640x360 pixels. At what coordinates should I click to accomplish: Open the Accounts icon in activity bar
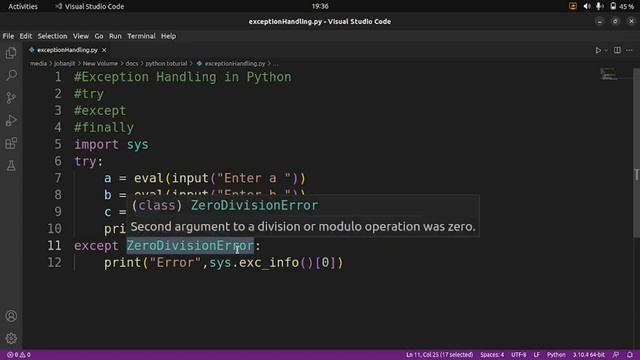[11, 316]
